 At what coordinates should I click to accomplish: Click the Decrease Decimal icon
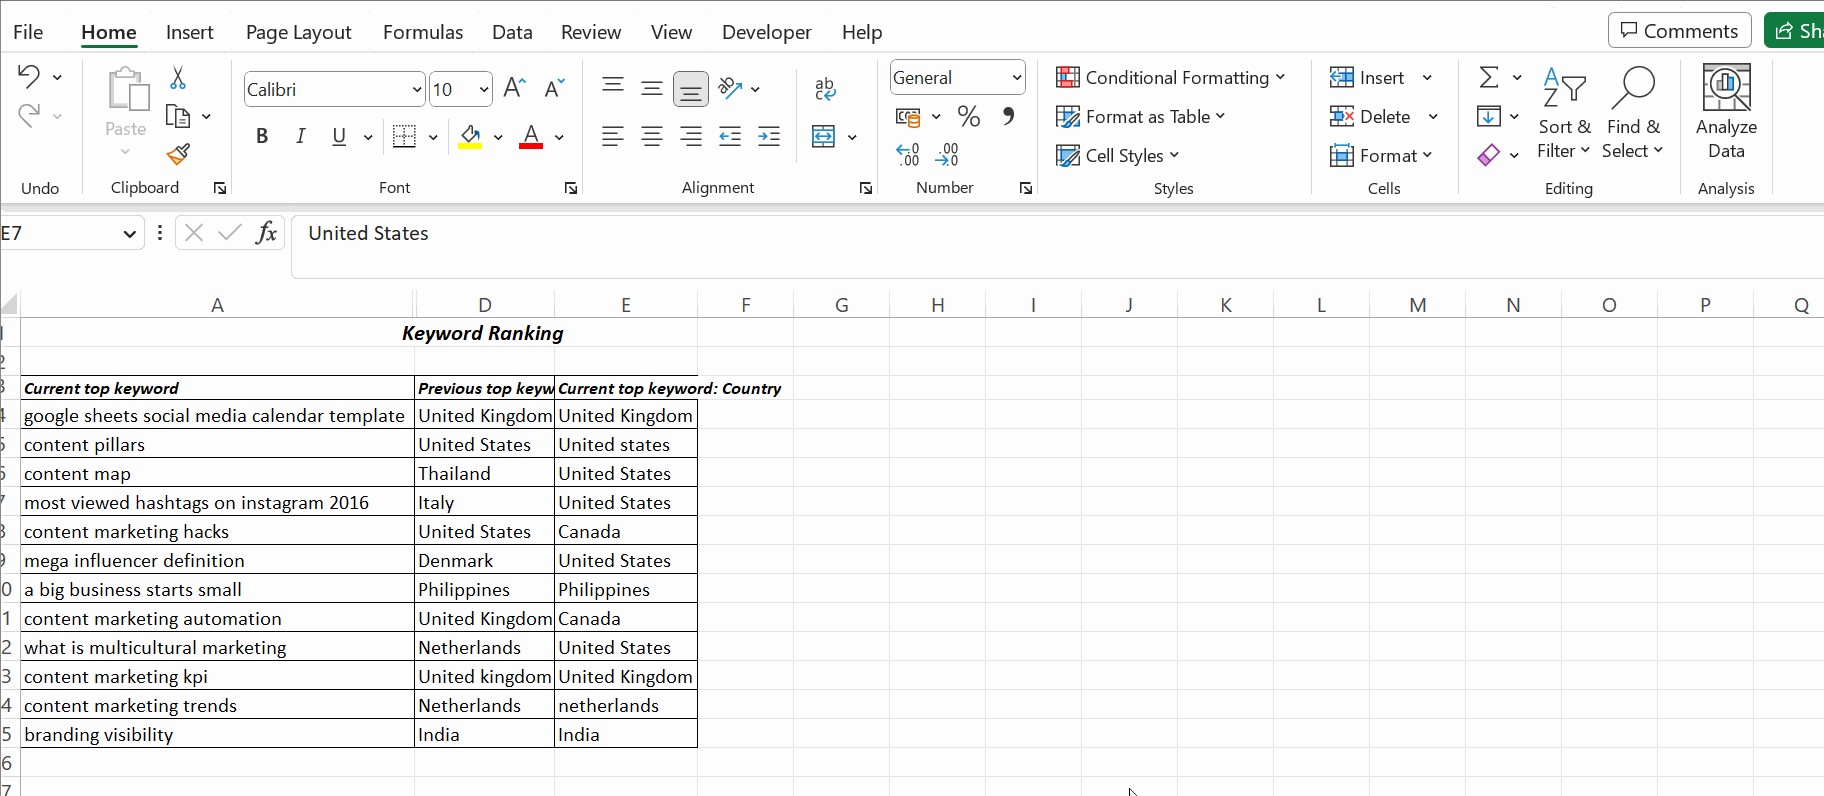[x=947, y=154]
